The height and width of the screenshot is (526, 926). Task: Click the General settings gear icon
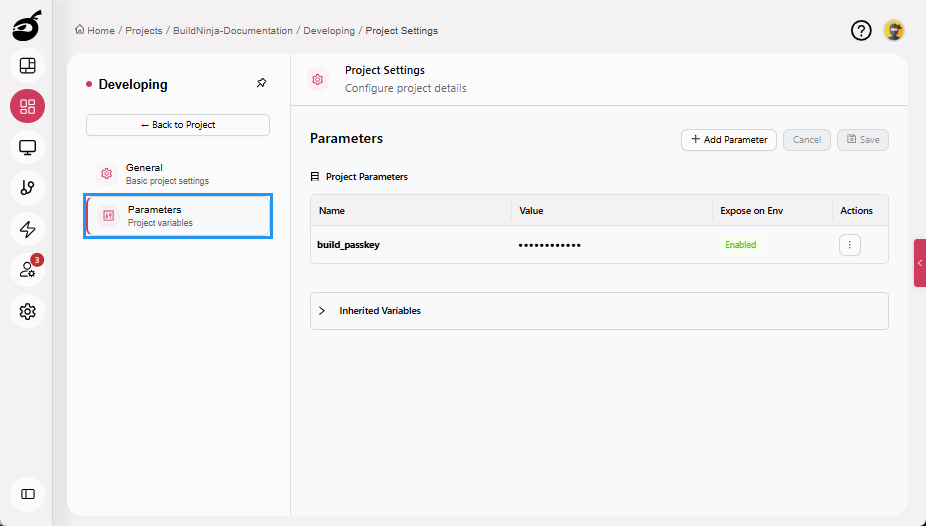coord(106,174)
